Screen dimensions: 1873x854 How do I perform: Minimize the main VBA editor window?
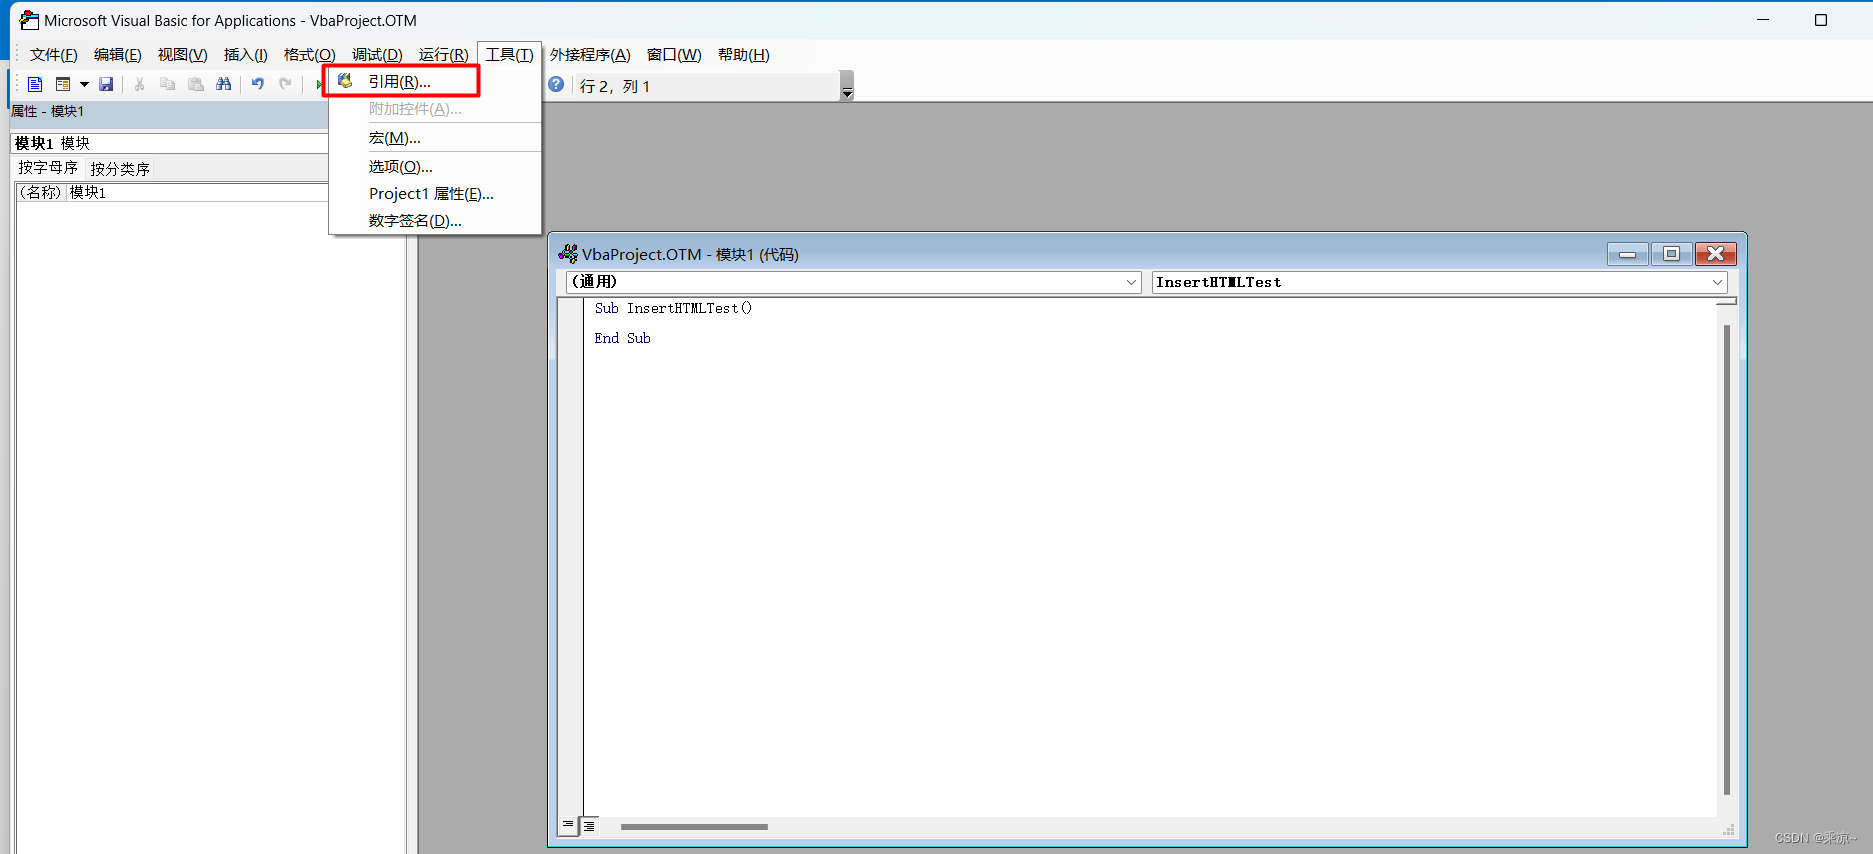click(1763, 20)
